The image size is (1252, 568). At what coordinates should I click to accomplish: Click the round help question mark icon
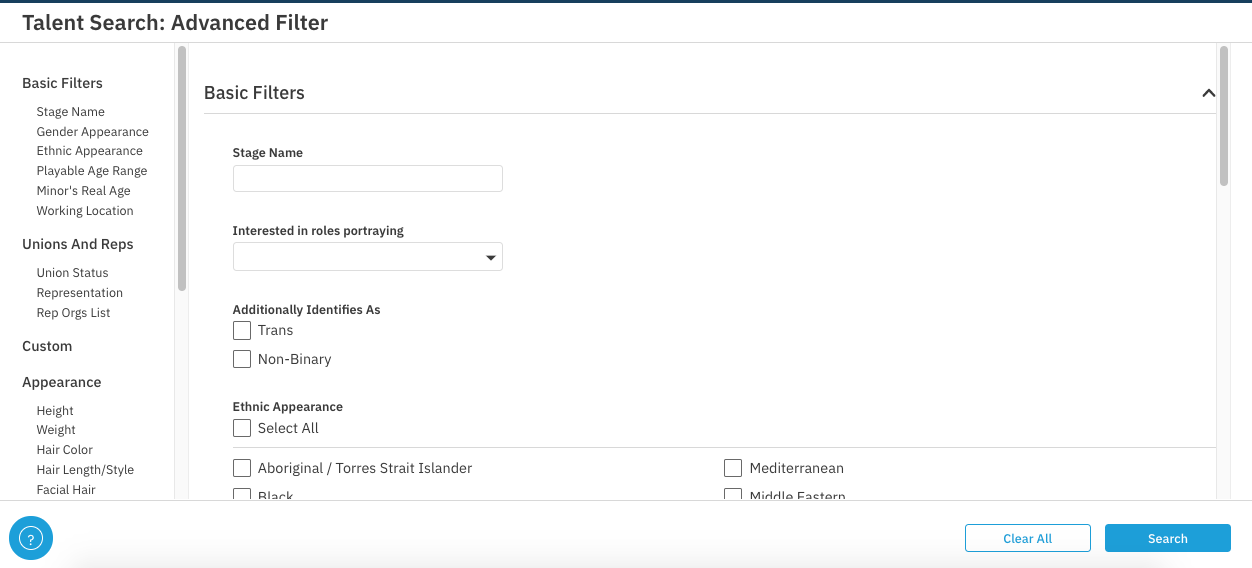pos(31,540)
